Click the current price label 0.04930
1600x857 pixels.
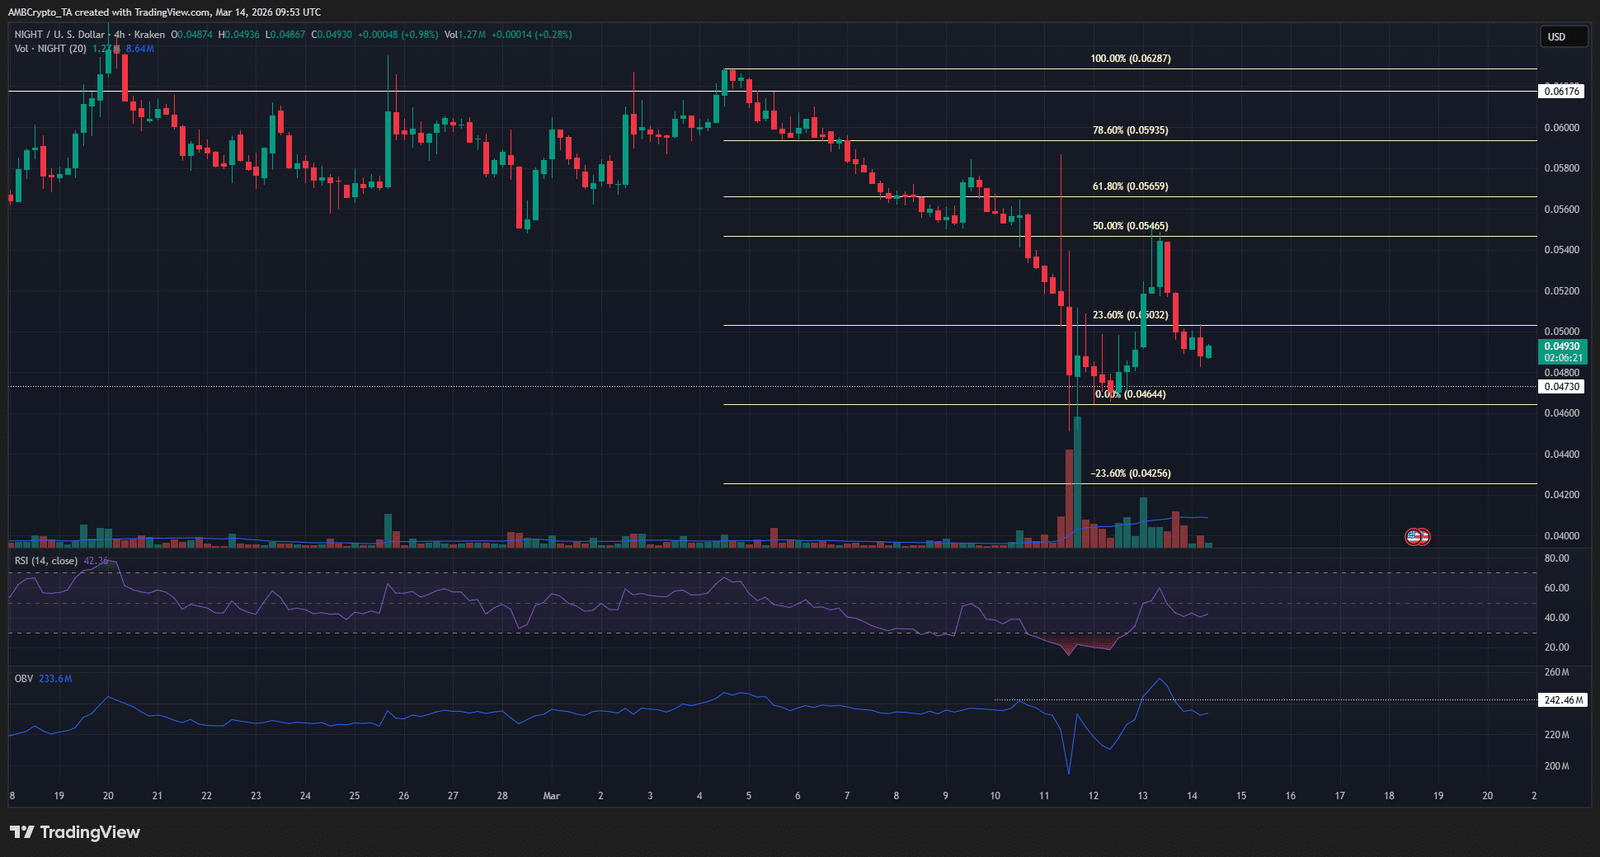tap(1562, 347)
